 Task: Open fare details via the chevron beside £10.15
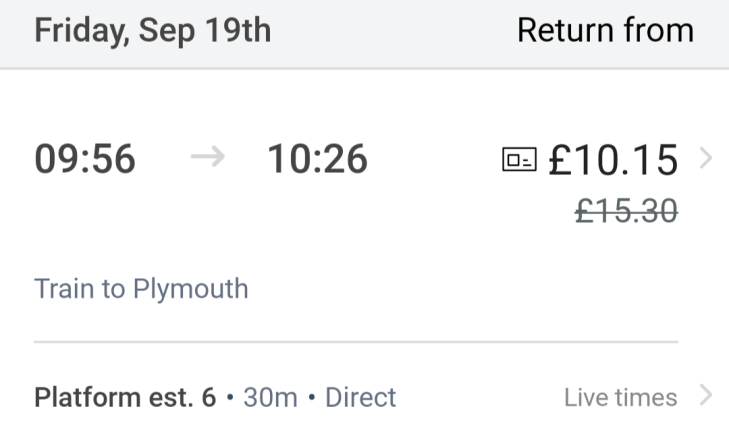[x=706, y=158]
